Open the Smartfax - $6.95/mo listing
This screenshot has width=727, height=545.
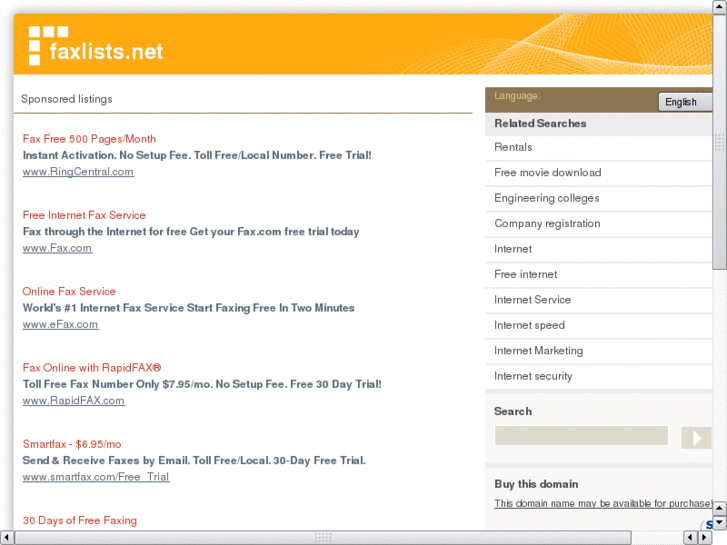click(72, 444)
